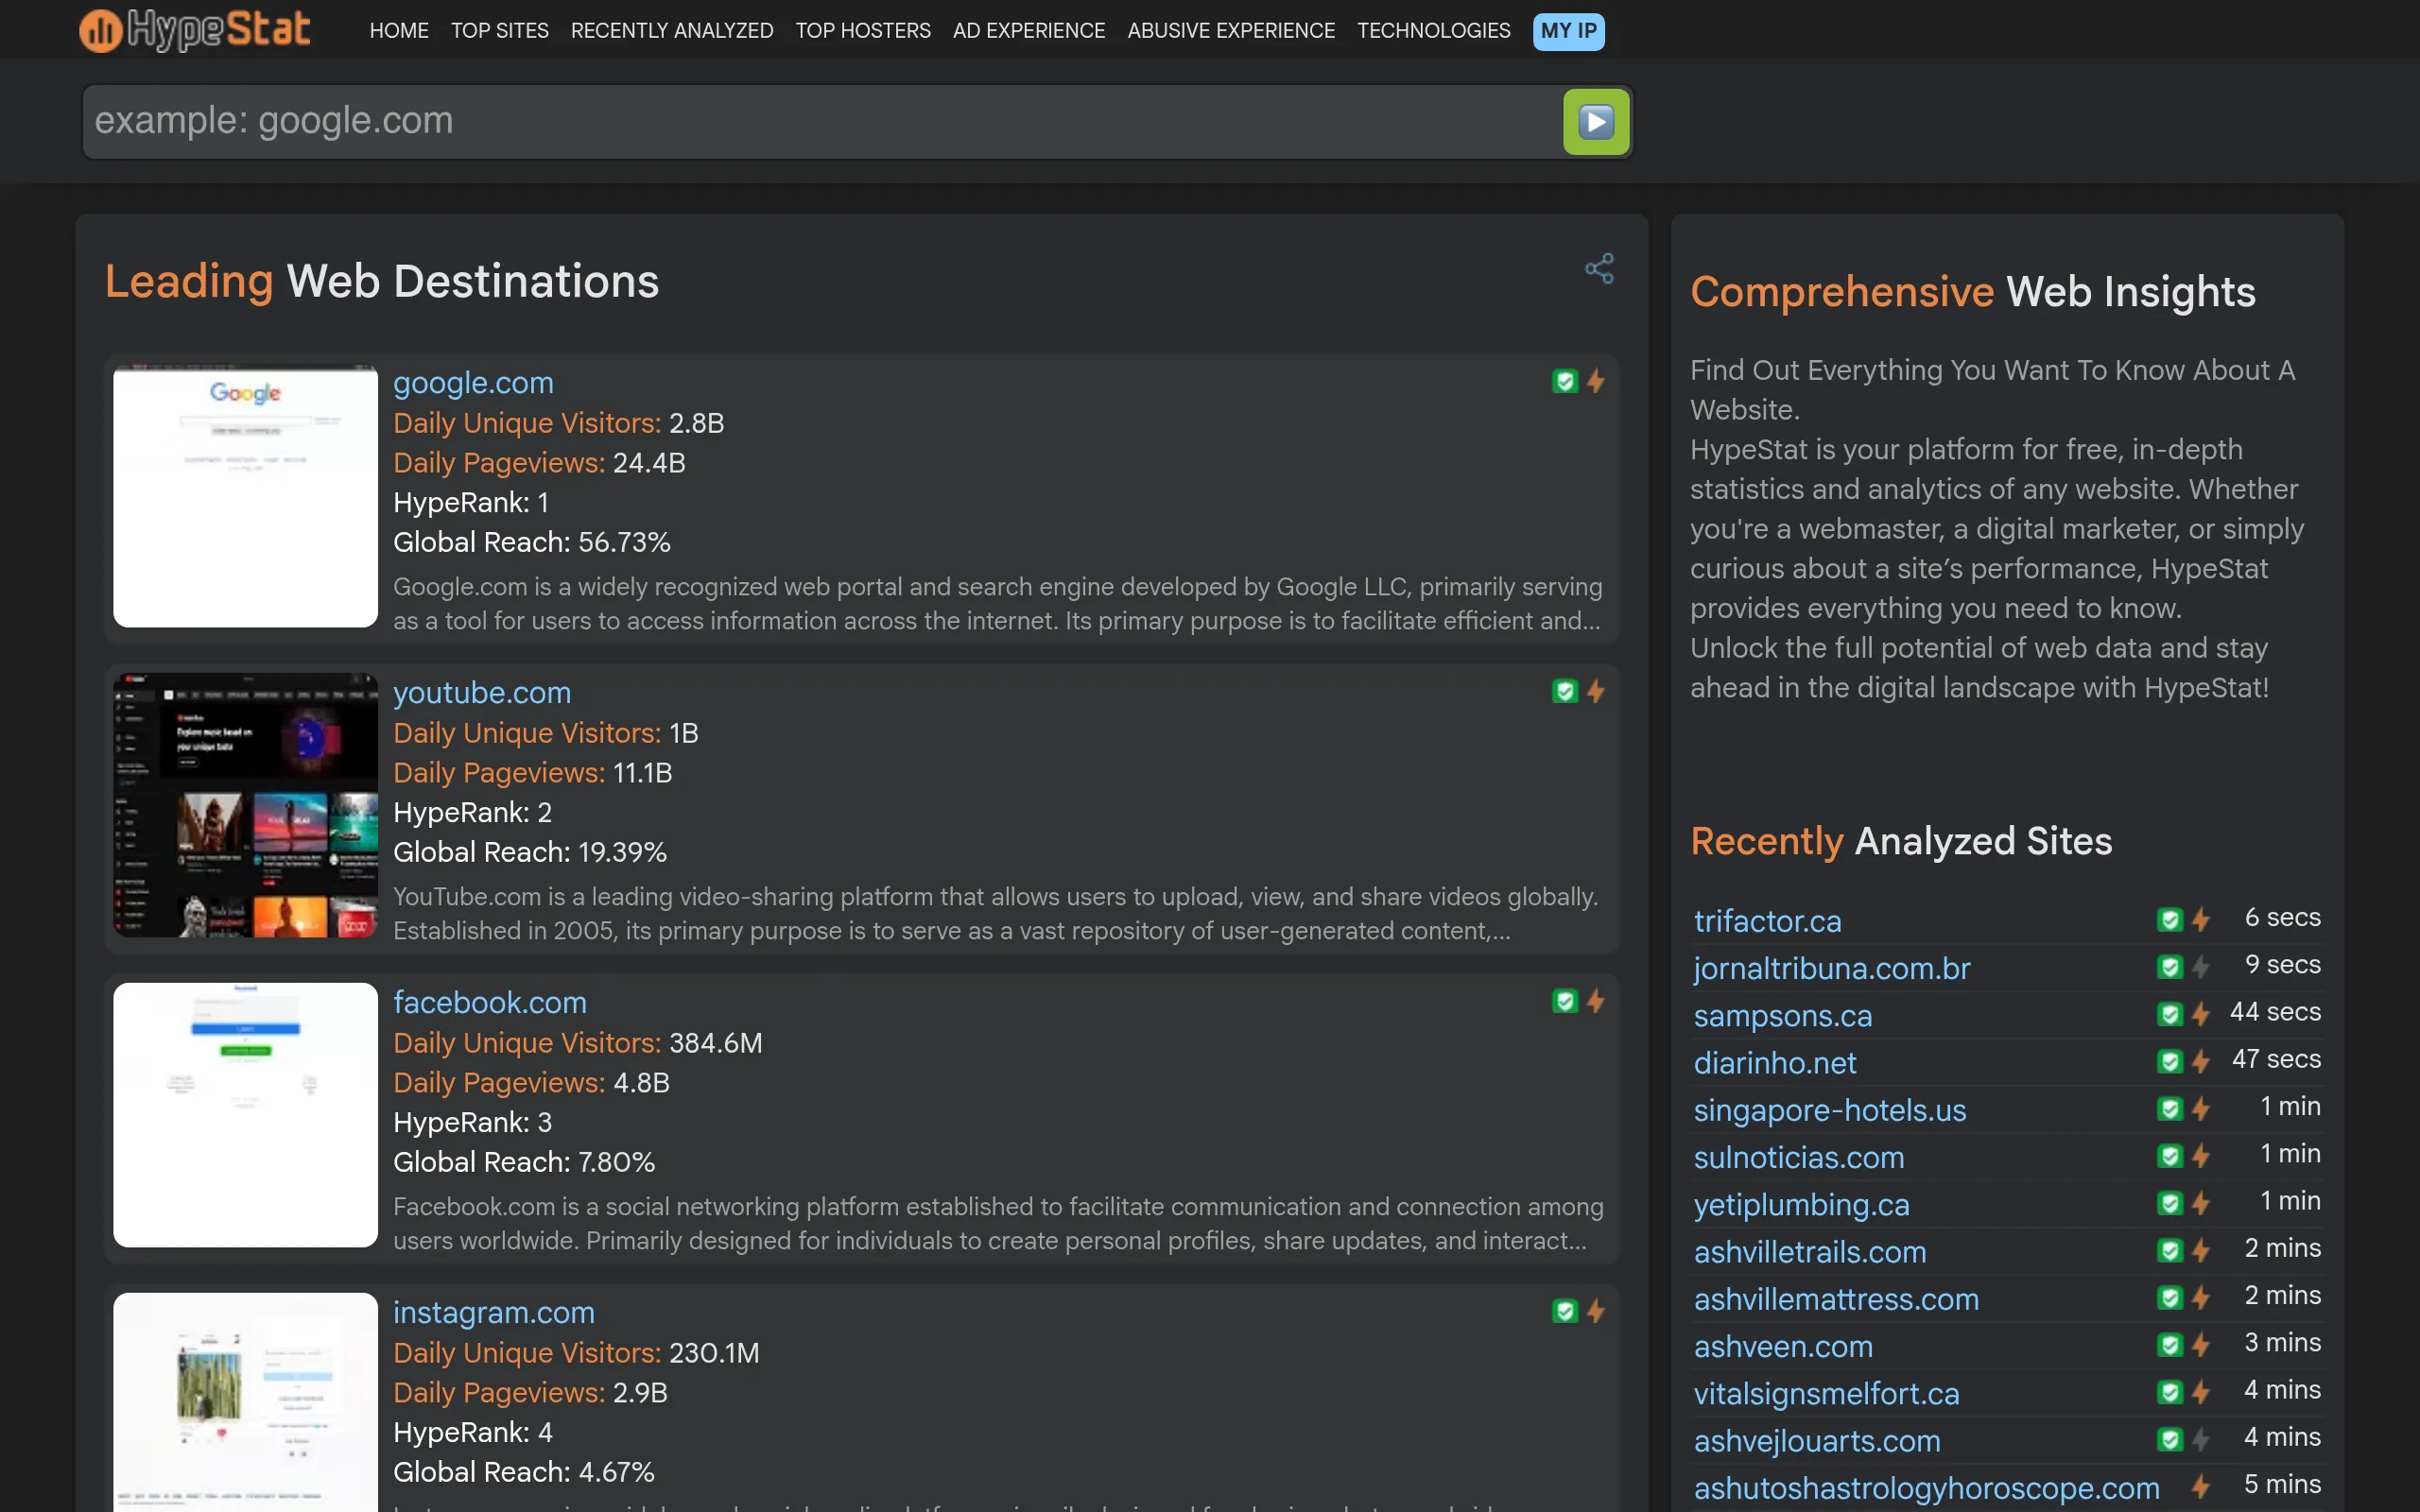Go to the HOME menu item

pyautogui.click(x=399, y=31)
